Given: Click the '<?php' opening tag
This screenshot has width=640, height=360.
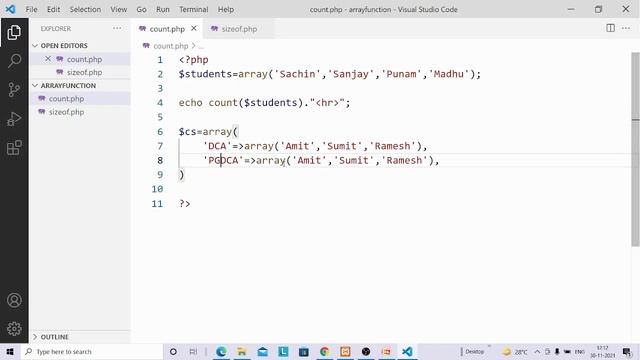Looking at the screenshot, I should pos(193,60).
